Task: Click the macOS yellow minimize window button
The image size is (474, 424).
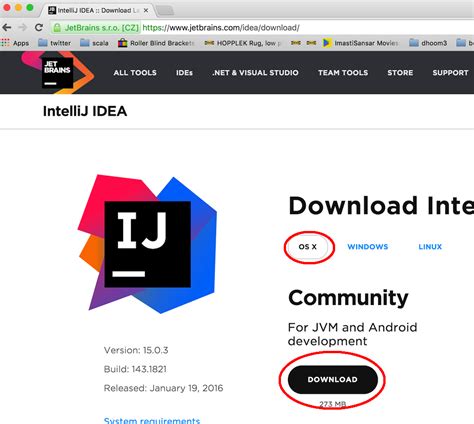Action: 18,7
